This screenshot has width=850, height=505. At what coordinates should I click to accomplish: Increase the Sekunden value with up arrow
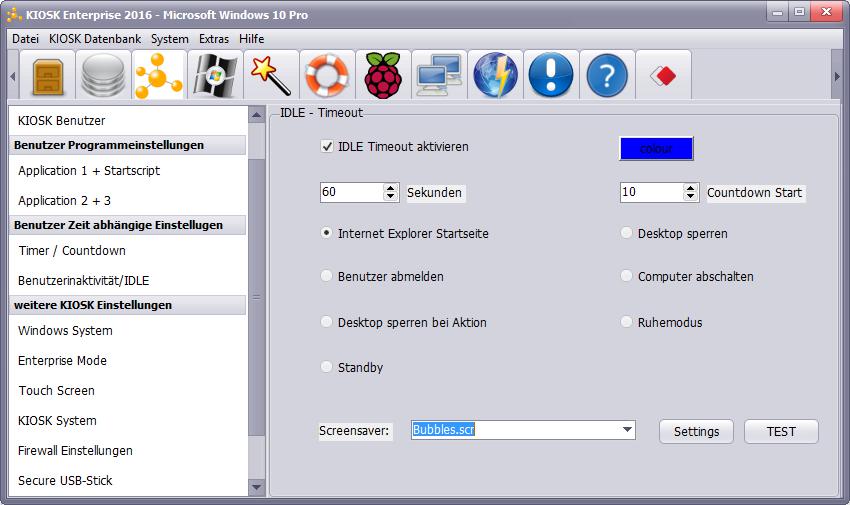(x=390, y=187)
